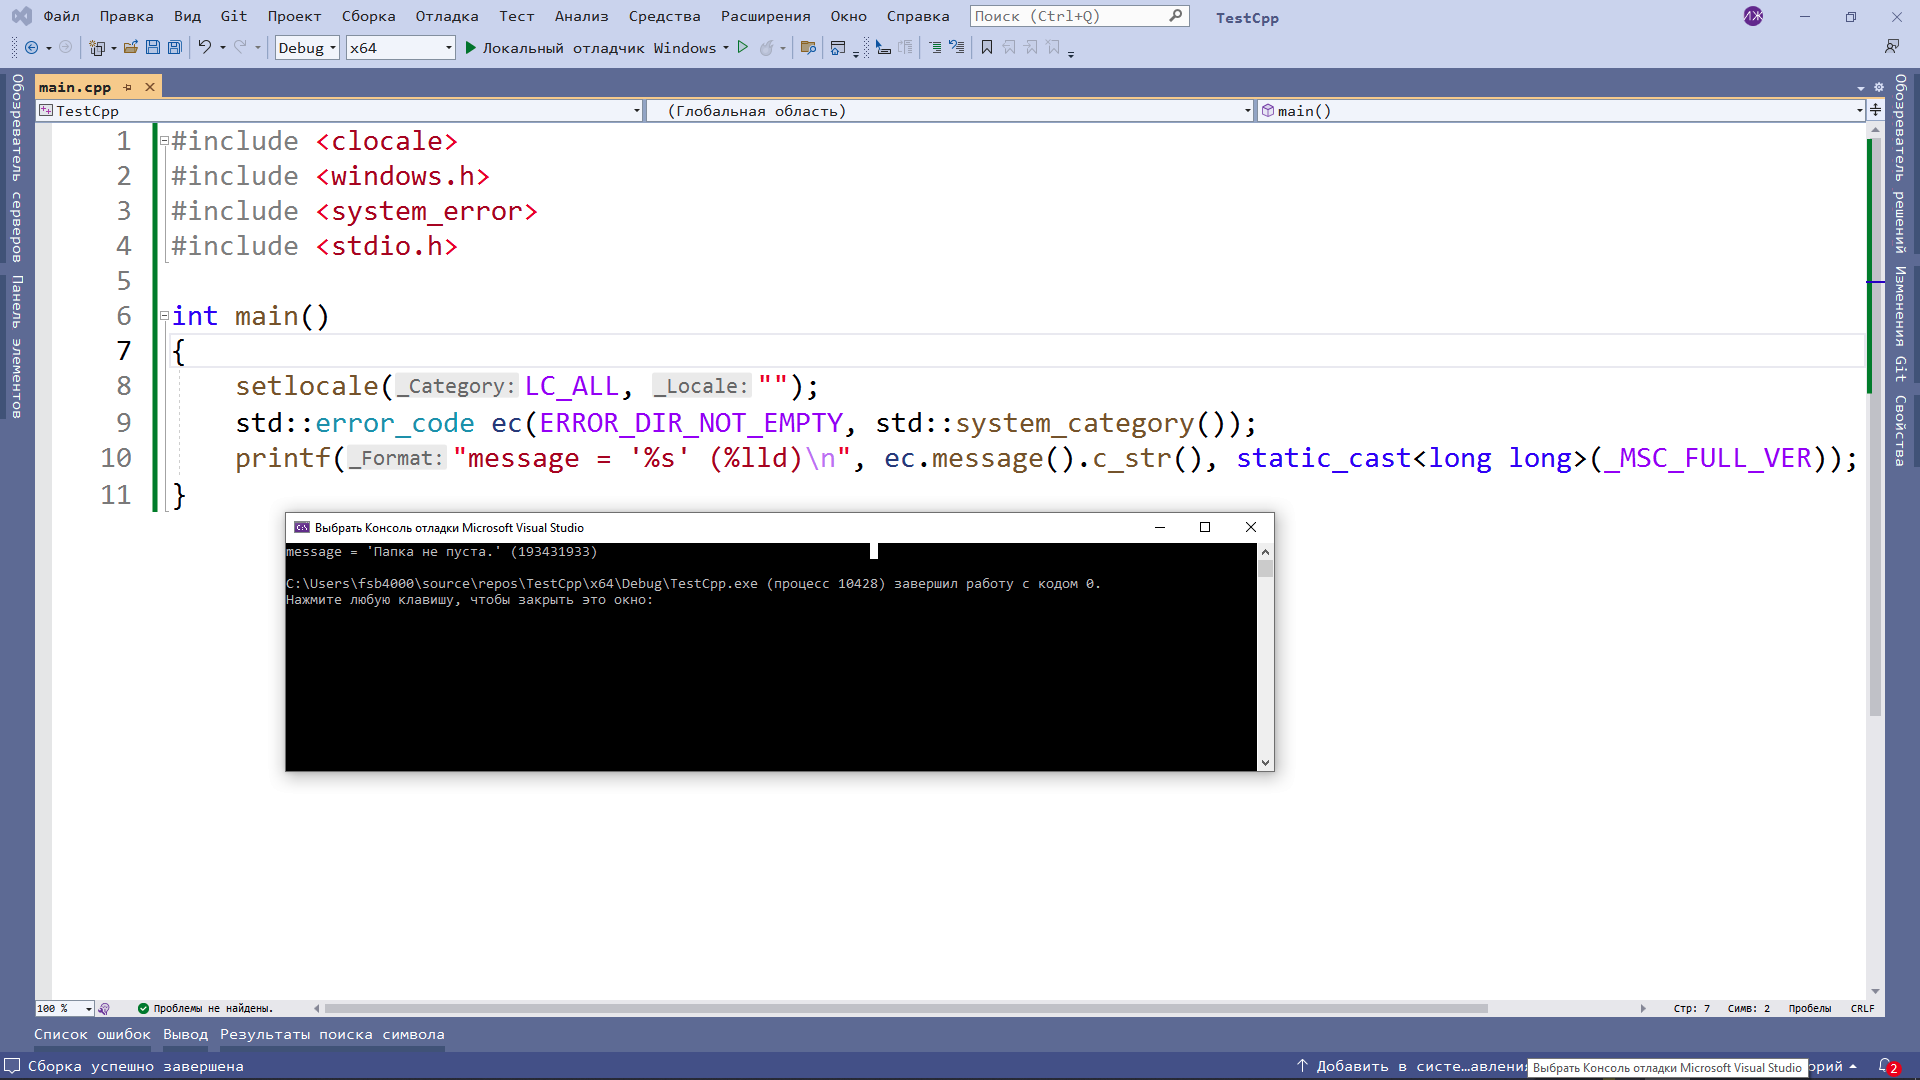Collapse the main() function fold marker

pos(163,315)
